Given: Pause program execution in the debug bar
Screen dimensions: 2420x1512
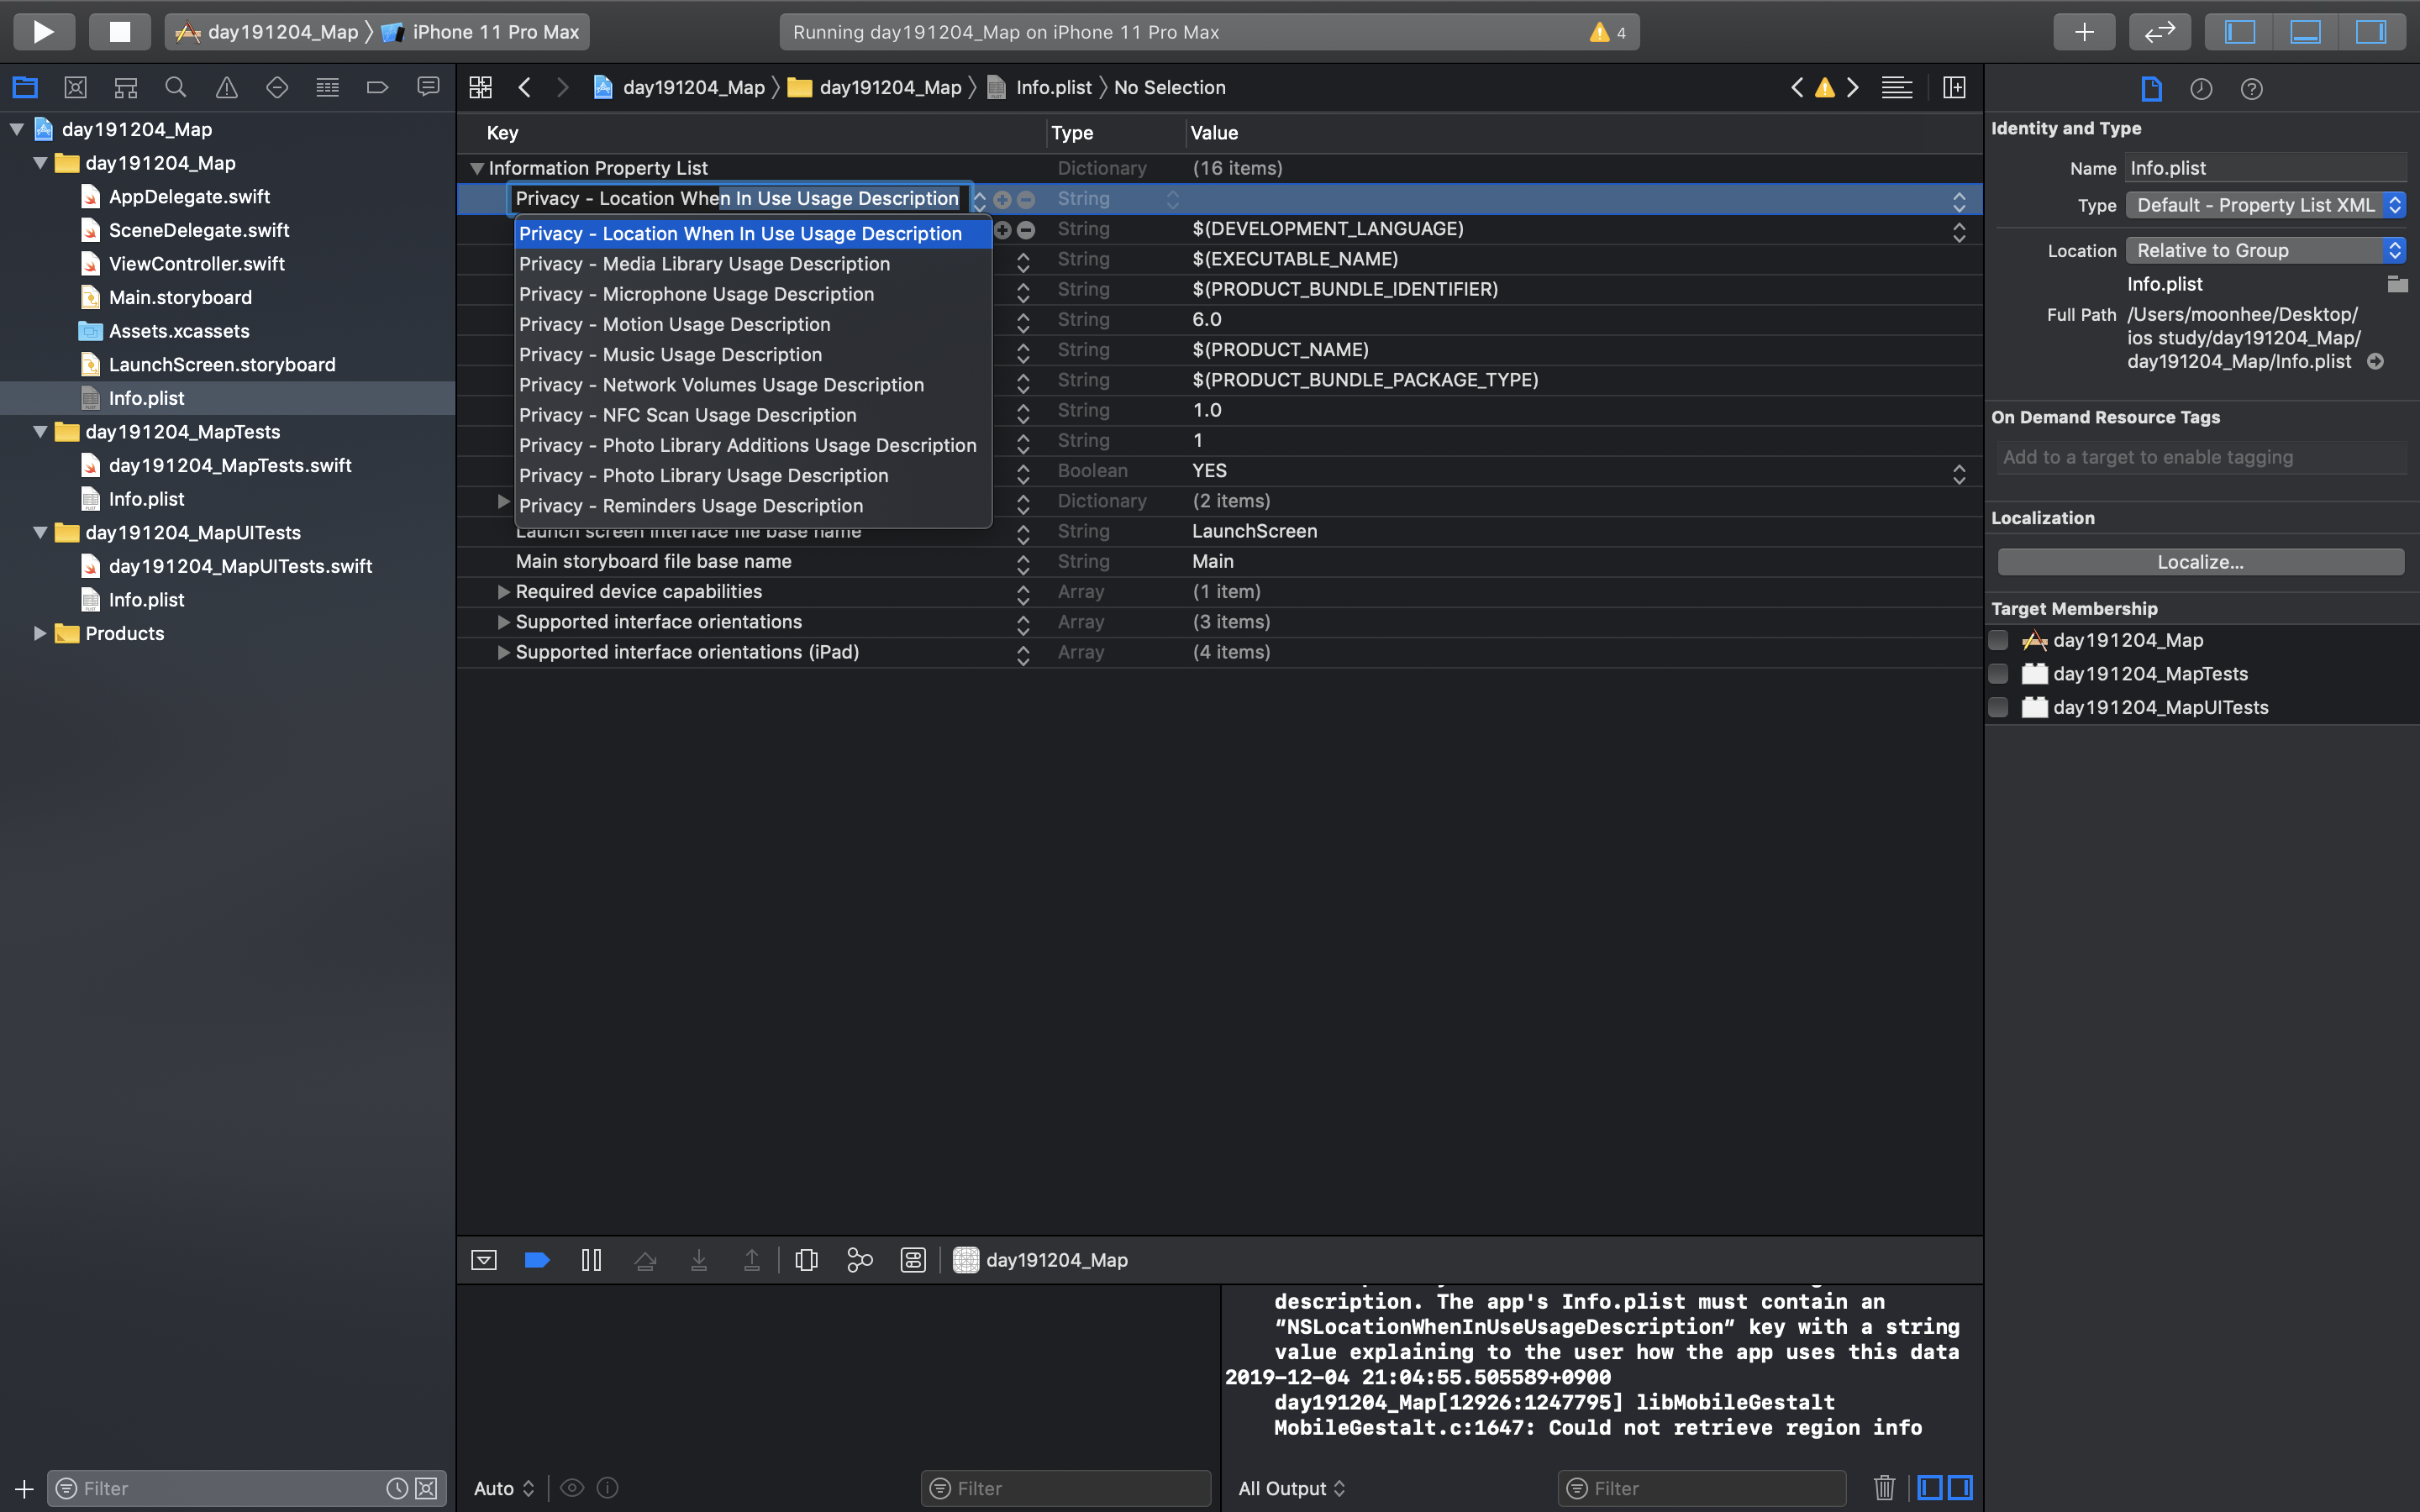Looking at the screenshot, I should [591, 1260].
